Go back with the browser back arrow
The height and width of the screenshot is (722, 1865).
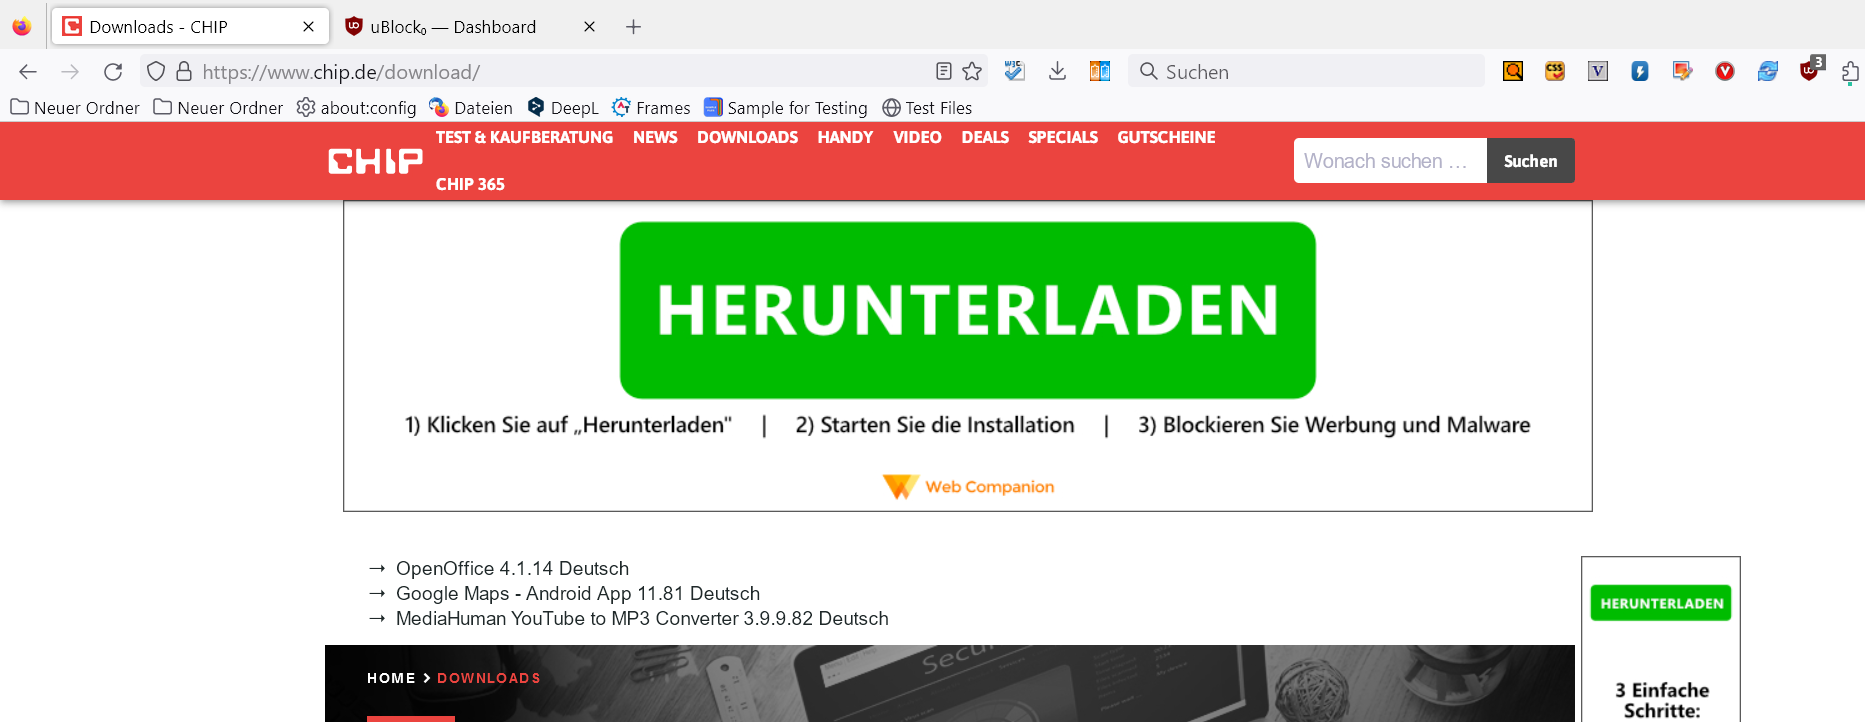click(28, 72)
